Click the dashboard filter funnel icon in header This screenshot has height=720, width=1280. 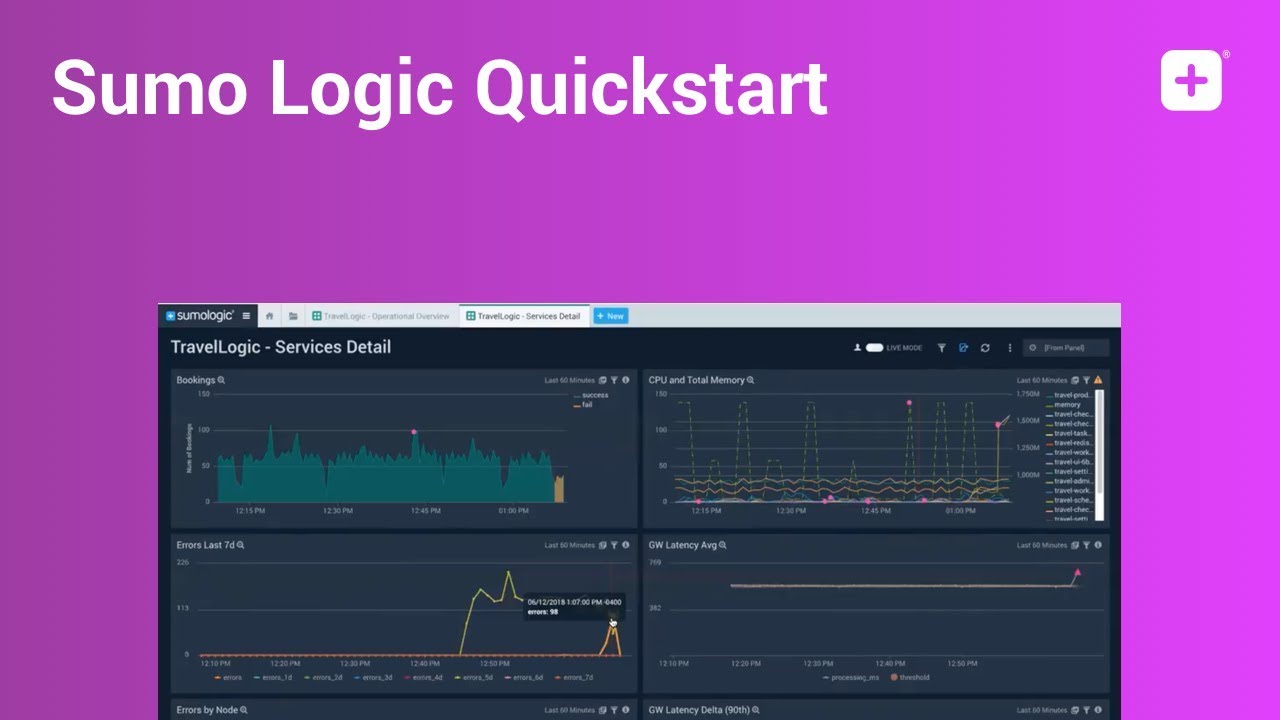[x=941, y=348]
